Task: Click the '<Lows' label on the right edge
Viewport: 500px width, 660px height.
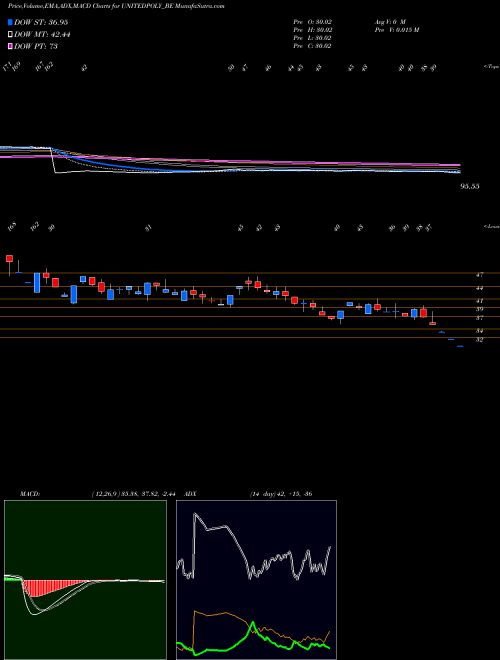Action: 492,226
